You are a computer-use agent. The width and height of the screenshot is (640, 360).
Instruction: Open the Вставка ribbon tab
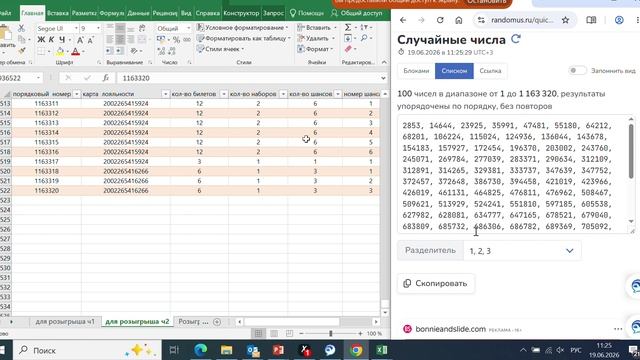(58, 13)
